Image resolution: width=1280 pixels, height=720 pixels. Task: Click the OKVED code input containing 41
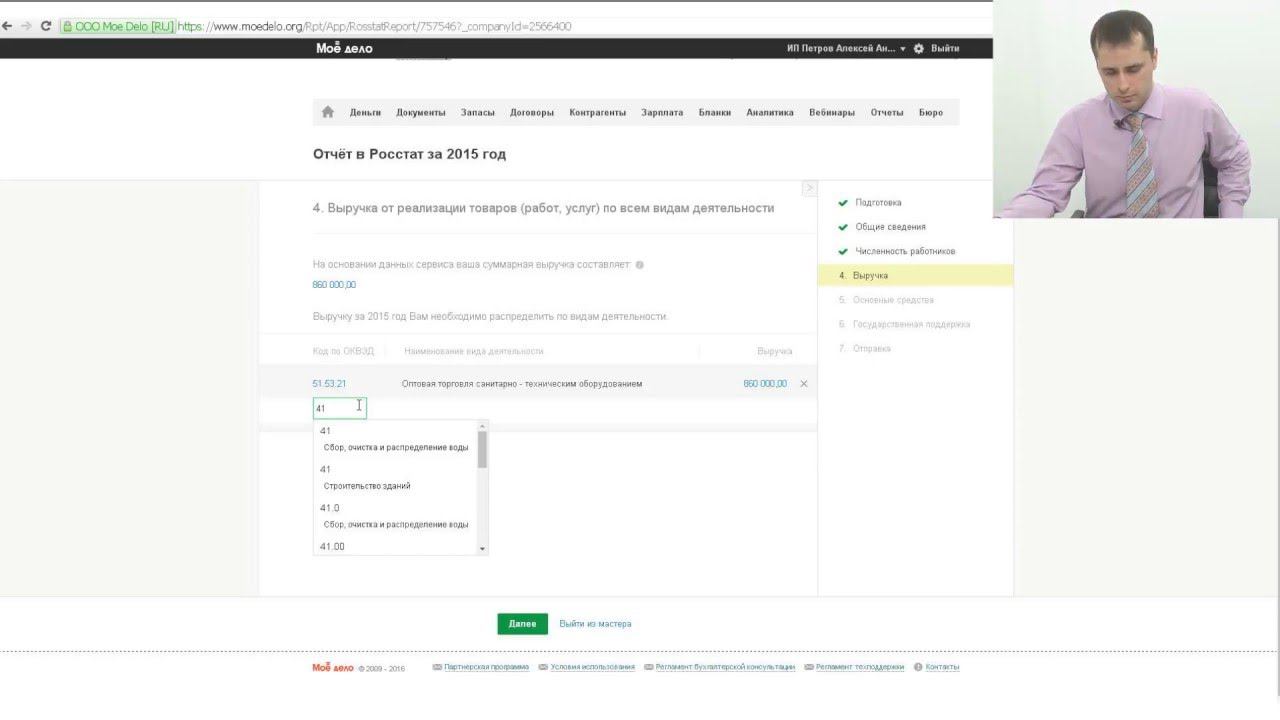click(340, 408)
